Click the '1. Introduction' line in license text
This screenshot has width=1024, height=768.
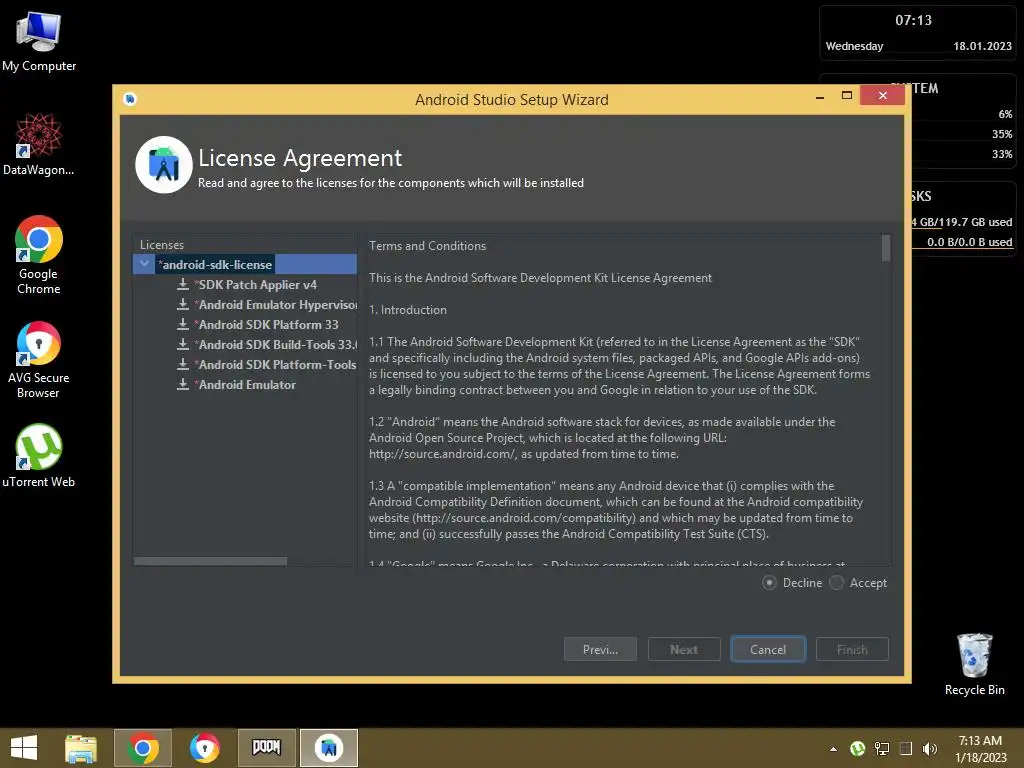[x=408, y=310]
